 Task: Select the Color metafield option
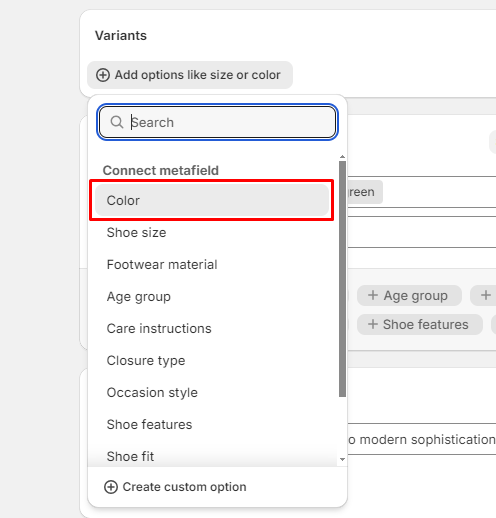(212, 200)
